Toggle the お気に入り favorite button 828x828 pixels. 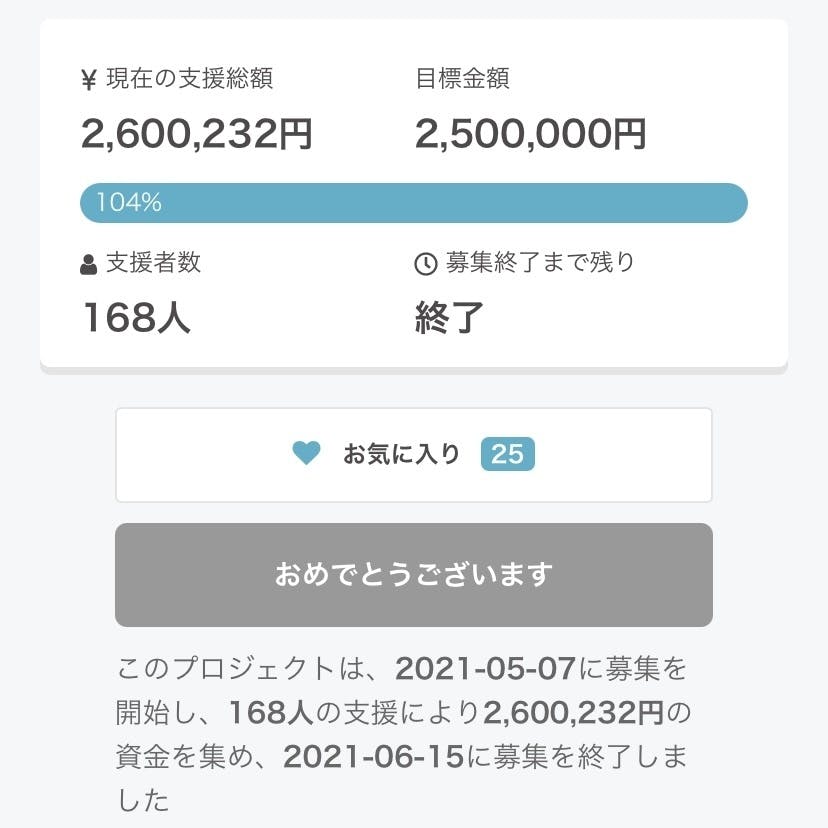413,455
